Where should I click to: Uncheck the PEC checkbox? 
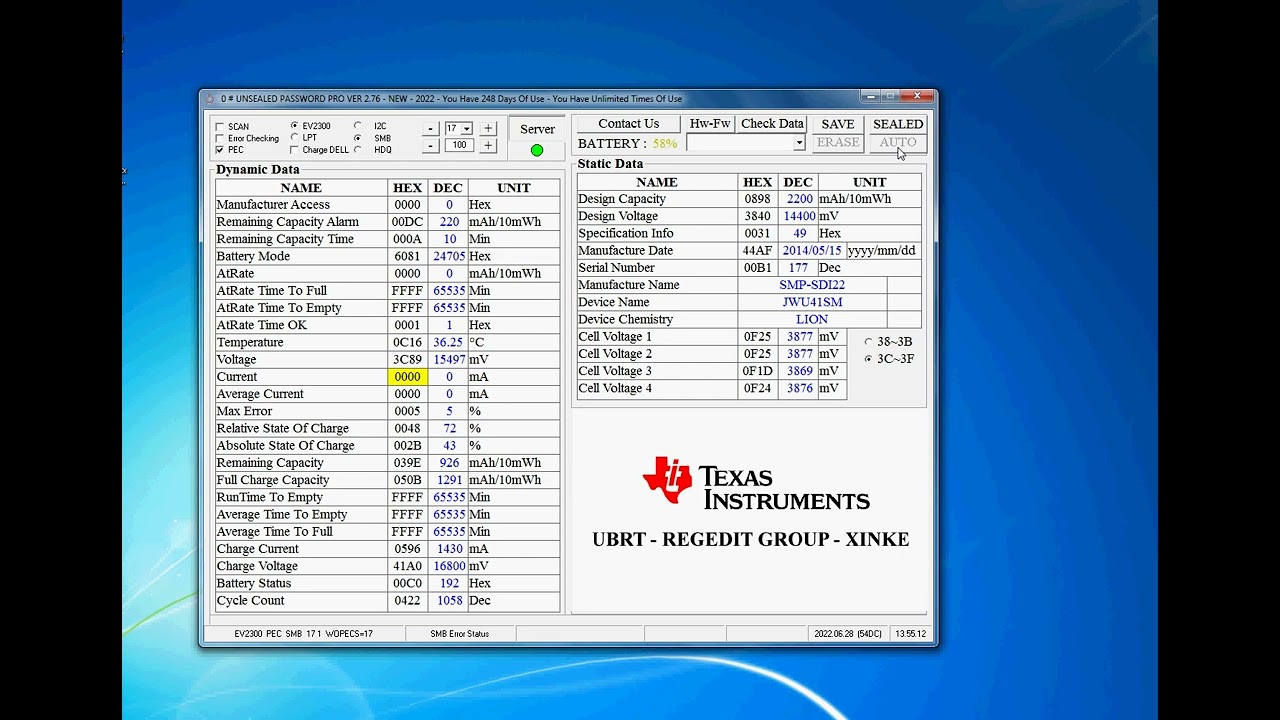[x=220, y=150]
